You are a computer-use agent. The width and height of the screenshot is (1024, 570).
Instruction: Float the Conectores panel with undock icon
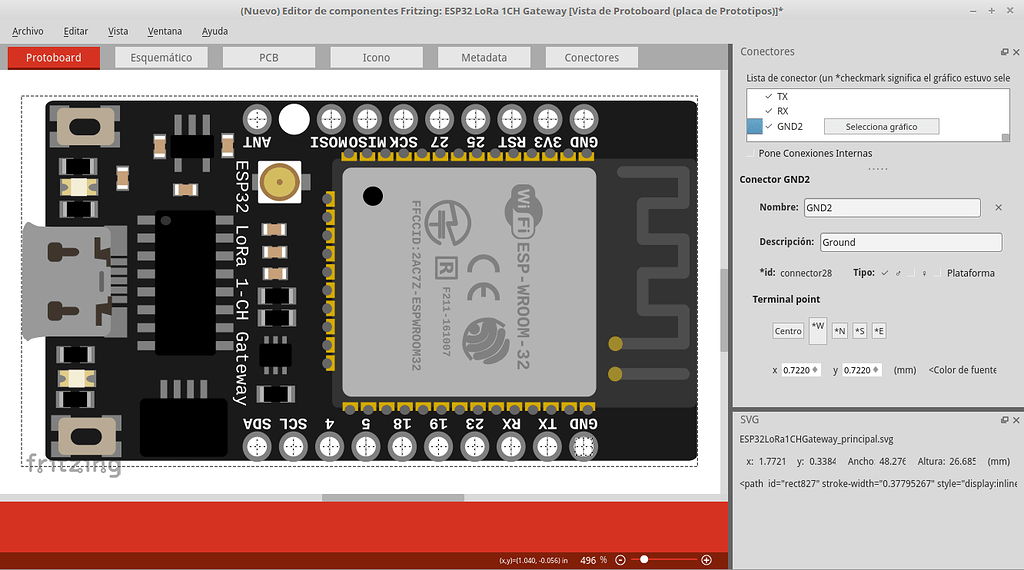[x=1004, y=52]
